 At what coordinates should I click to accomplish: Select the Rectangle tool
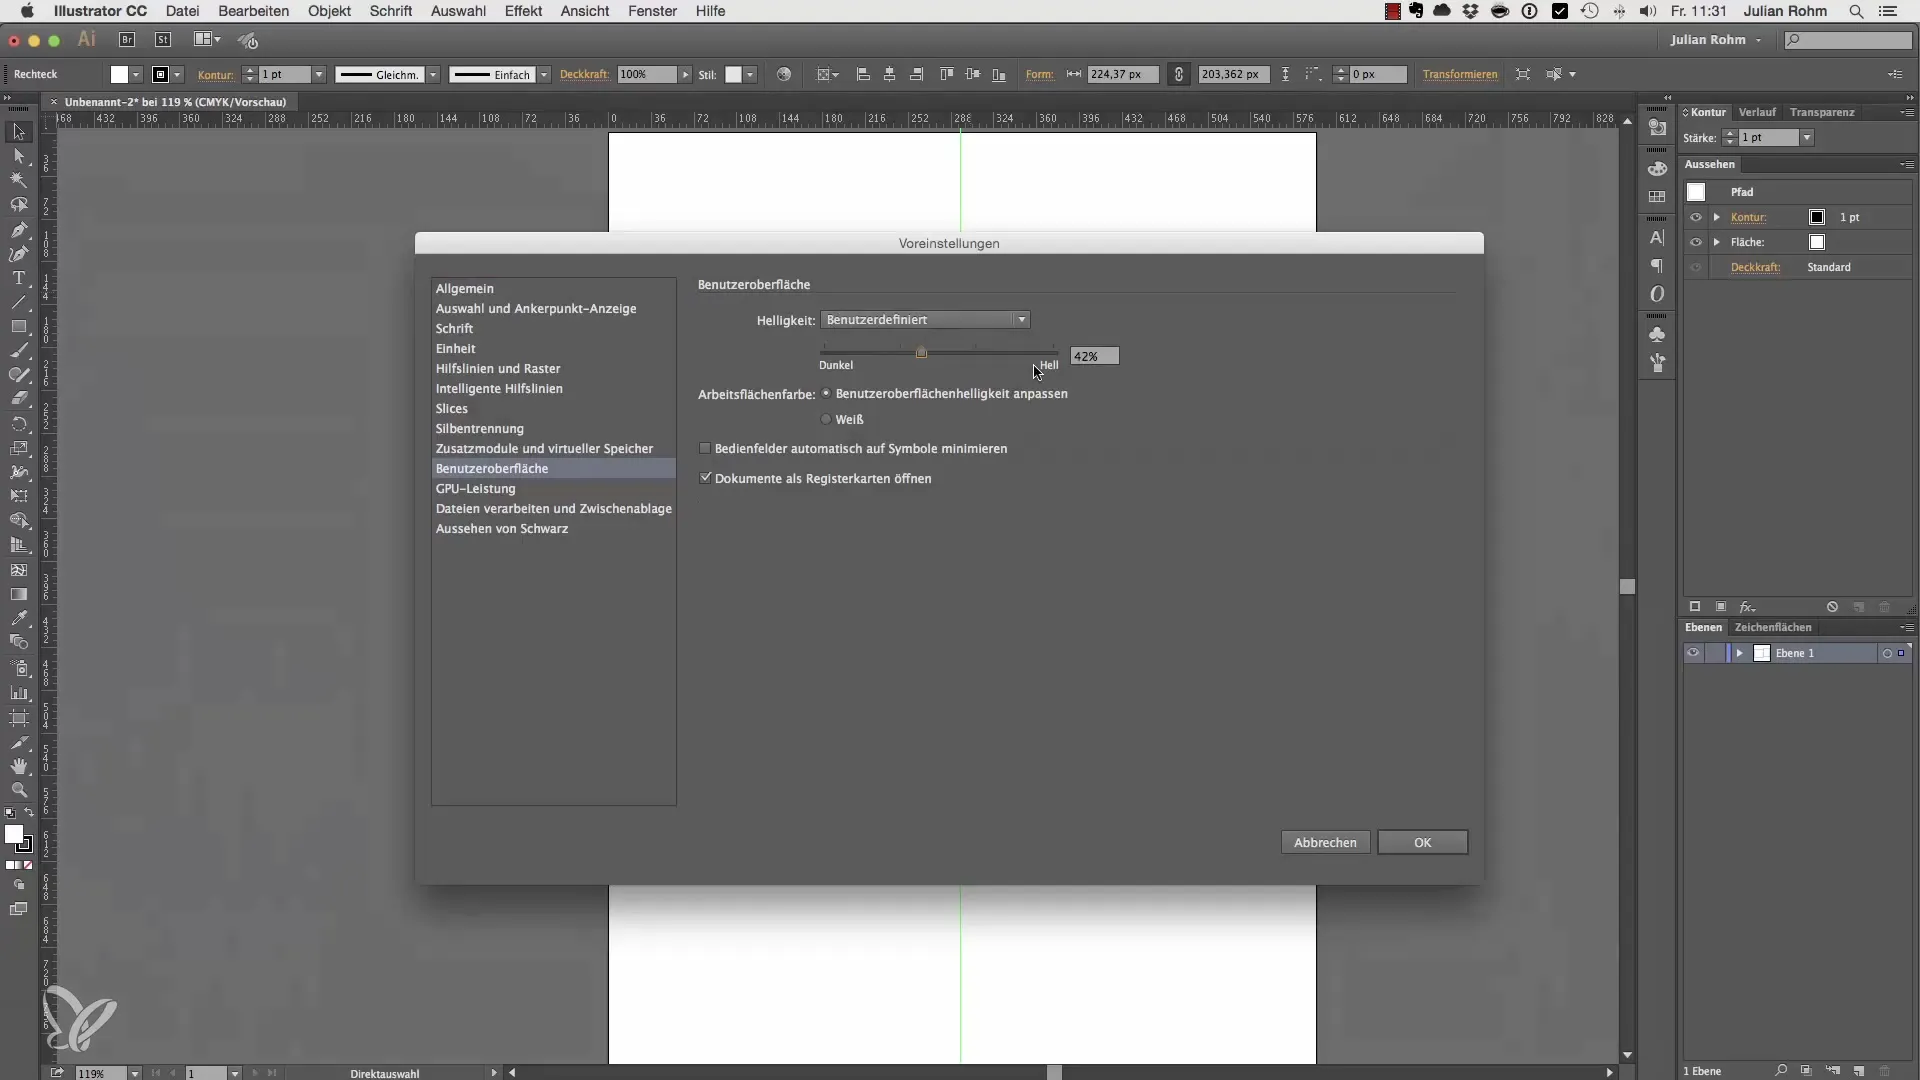tap(19, 327)
